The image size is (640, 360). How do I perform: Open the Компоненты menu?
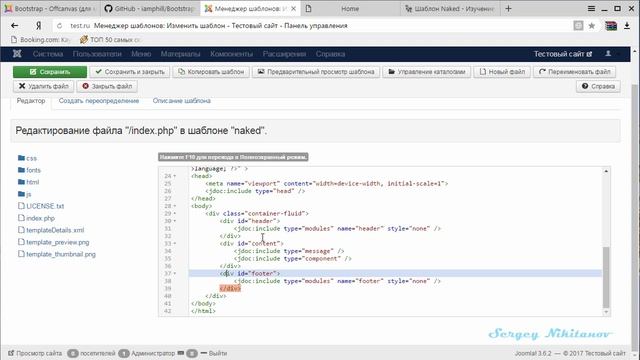(x=231, y=54)
